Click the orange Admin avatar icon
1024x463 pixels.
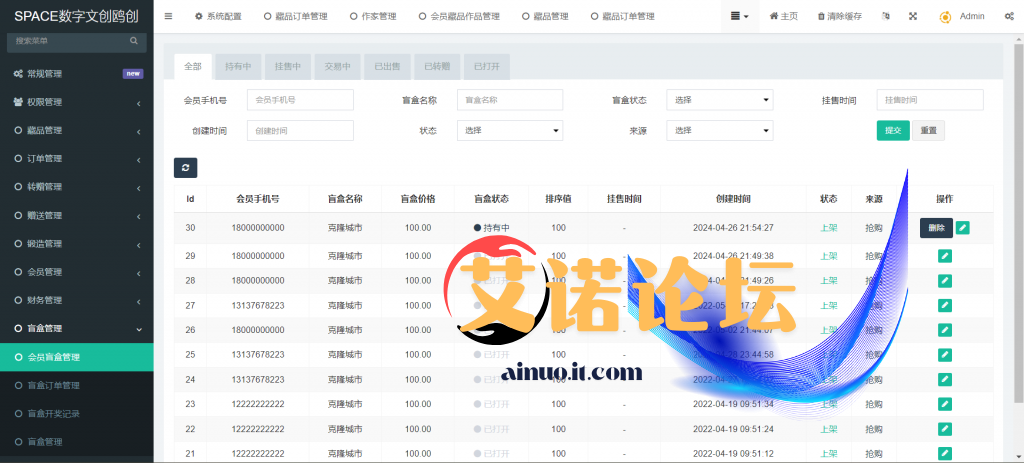(x=945, y=17)
